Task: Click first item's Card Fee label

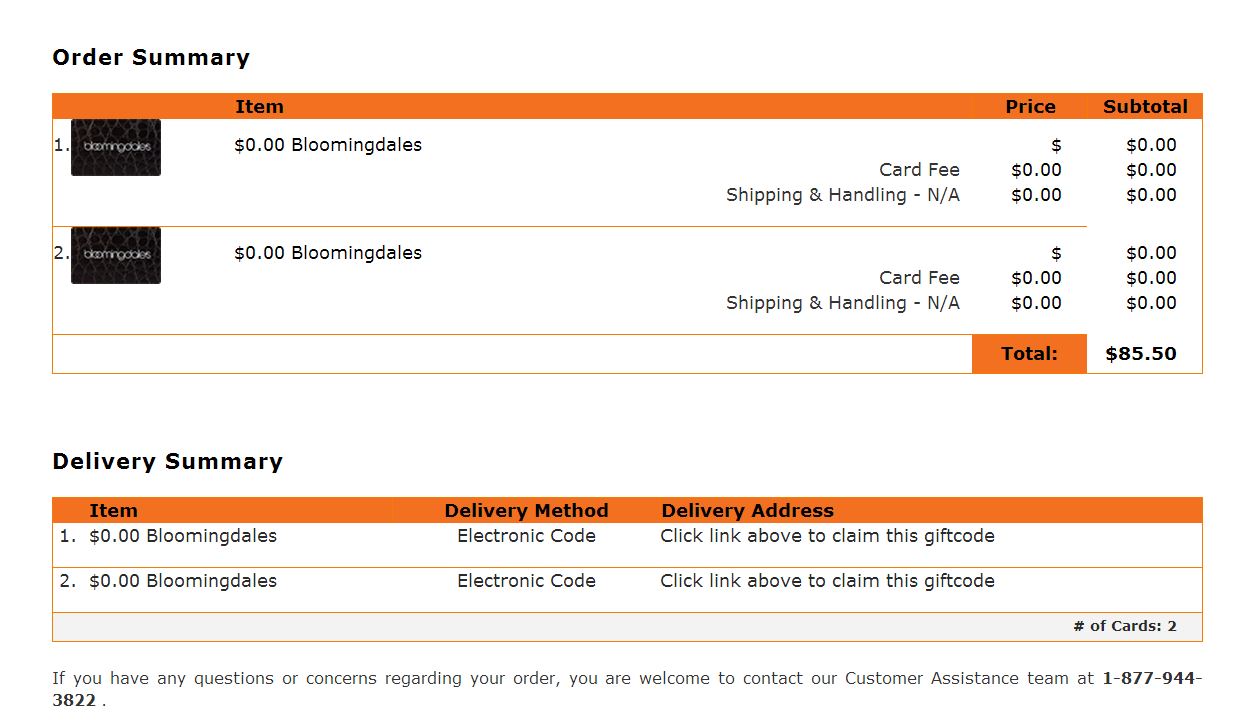Action: click(919, 170)
